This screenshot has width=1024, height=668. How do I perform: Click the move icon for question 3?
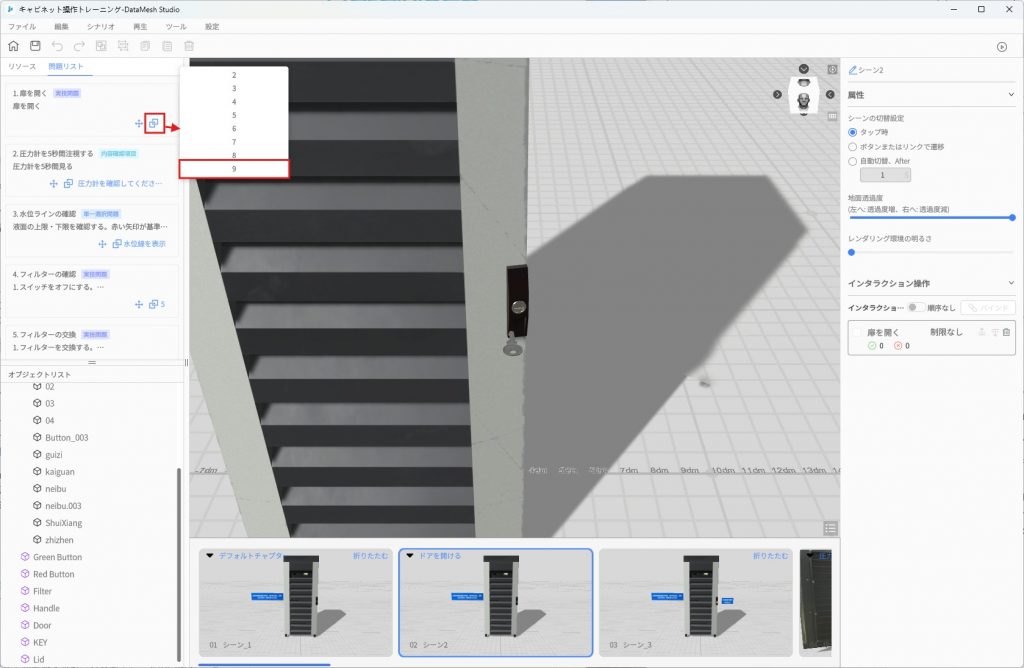[x=102, y=244]
